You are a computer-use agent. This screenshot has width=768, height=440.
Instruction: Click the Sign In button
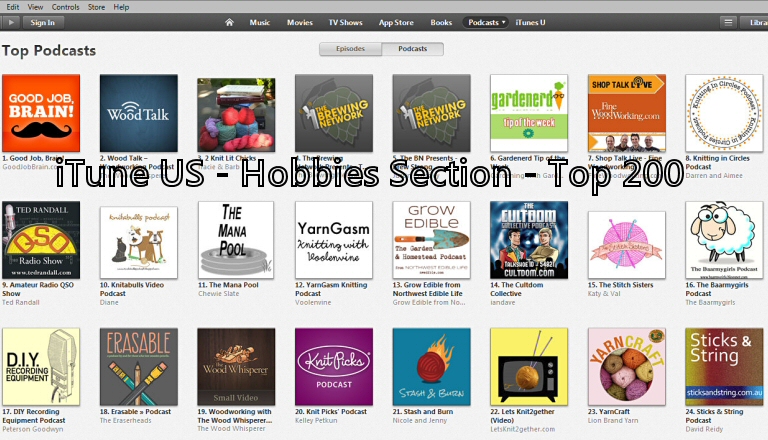pyautogui.click(x=42, y=22)
